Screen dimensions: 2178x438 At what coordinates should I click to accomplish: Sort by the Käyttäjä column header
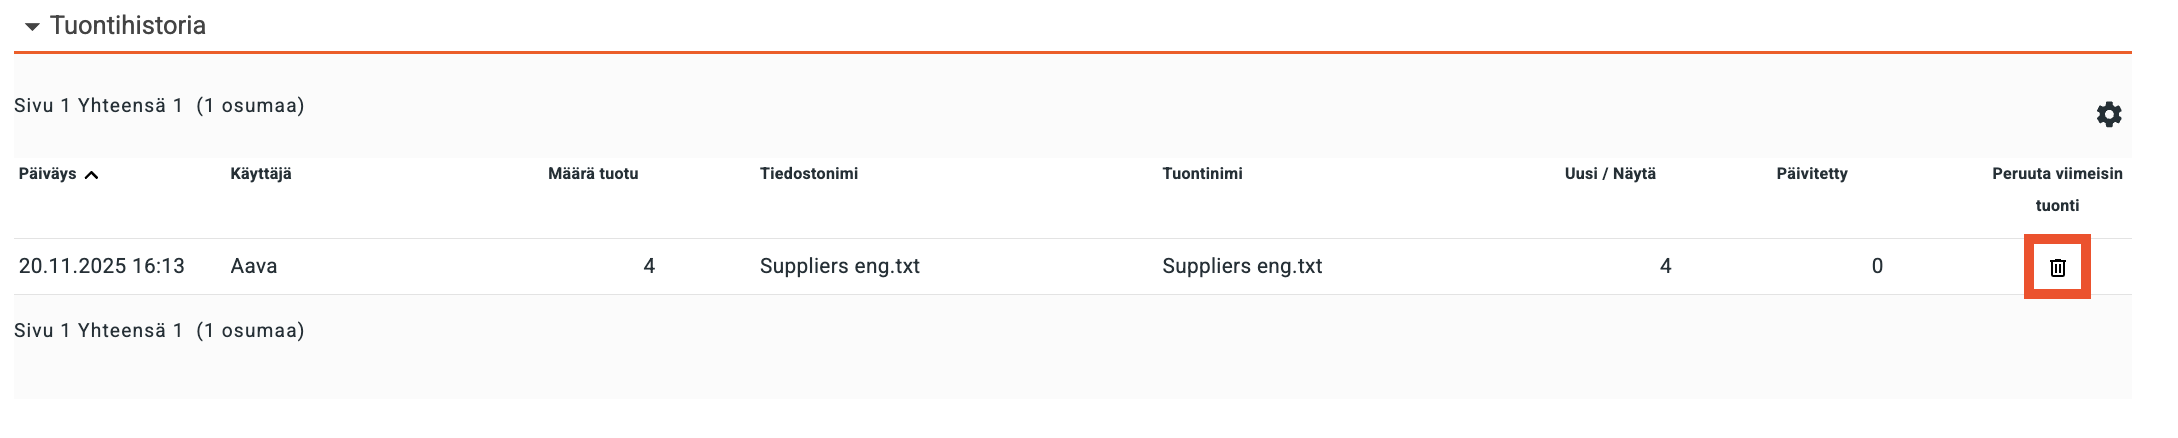(261, 174)
